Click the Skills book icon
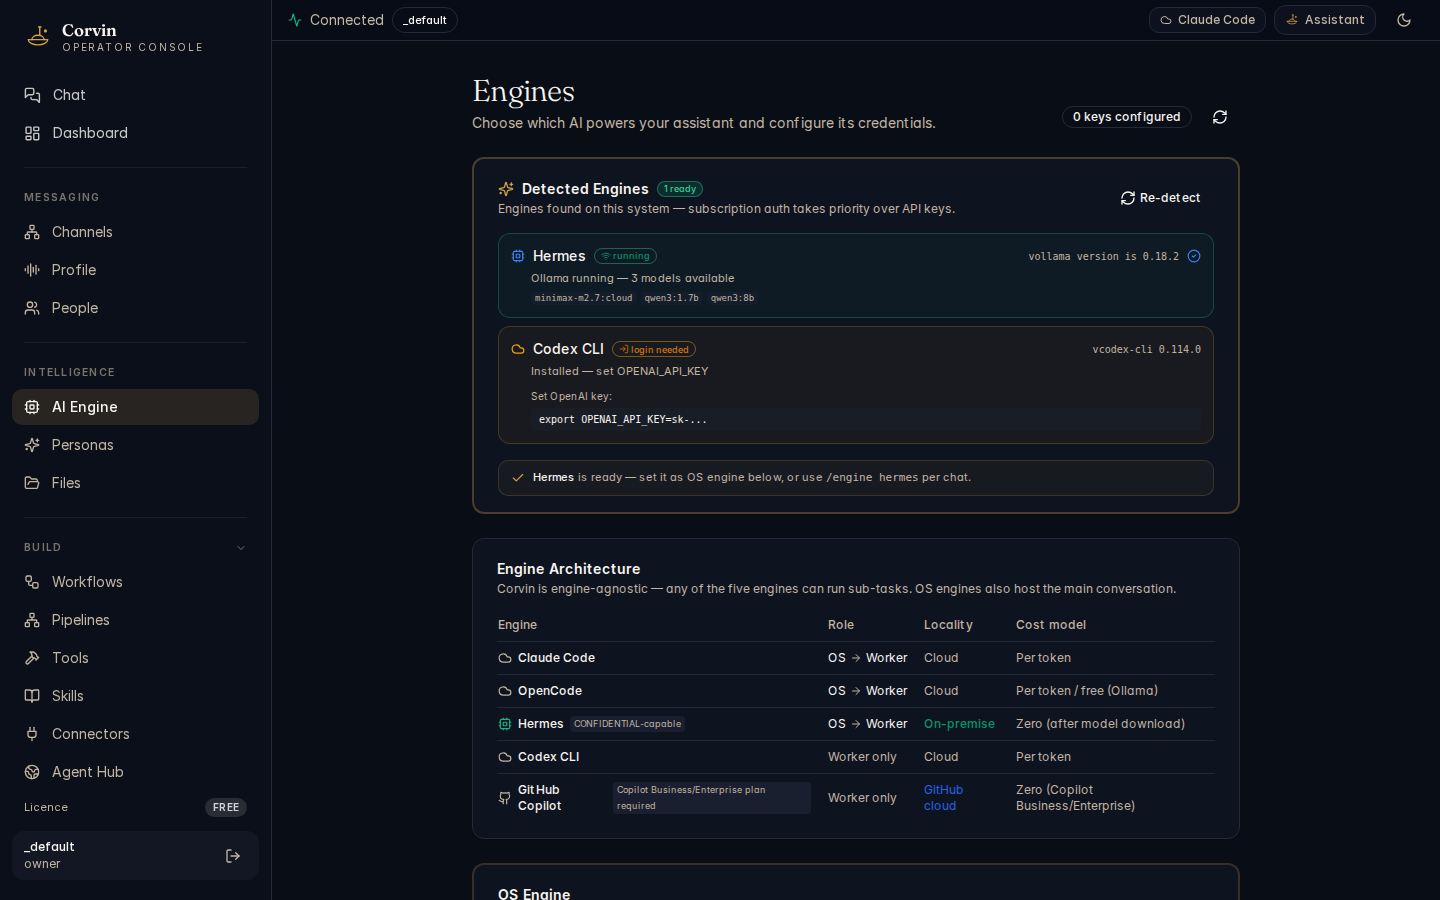 pos(32,696)
